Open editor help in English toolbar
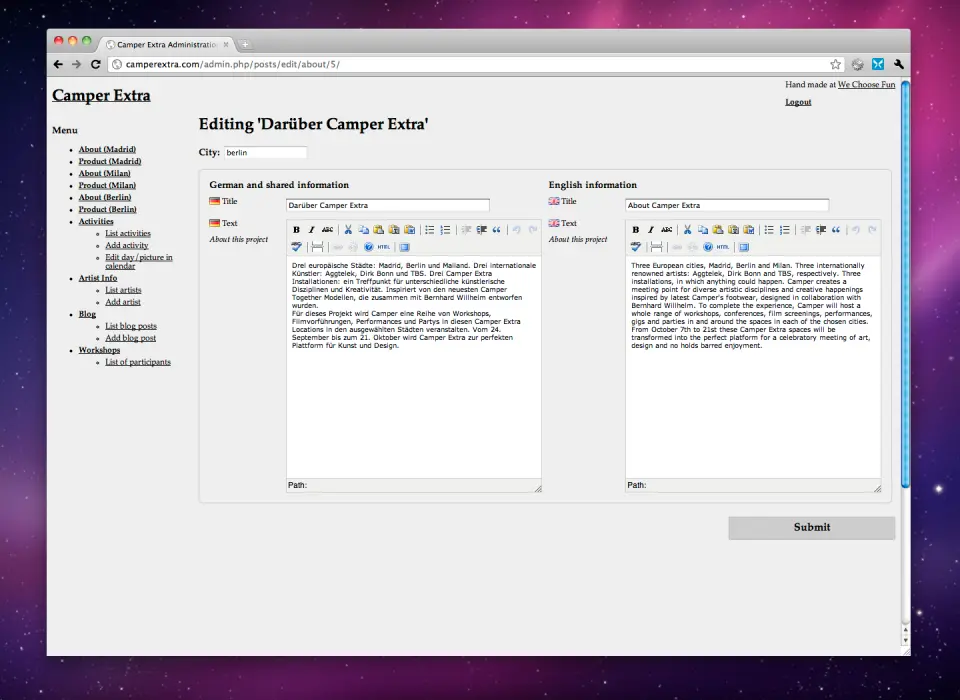 point(708,247)
